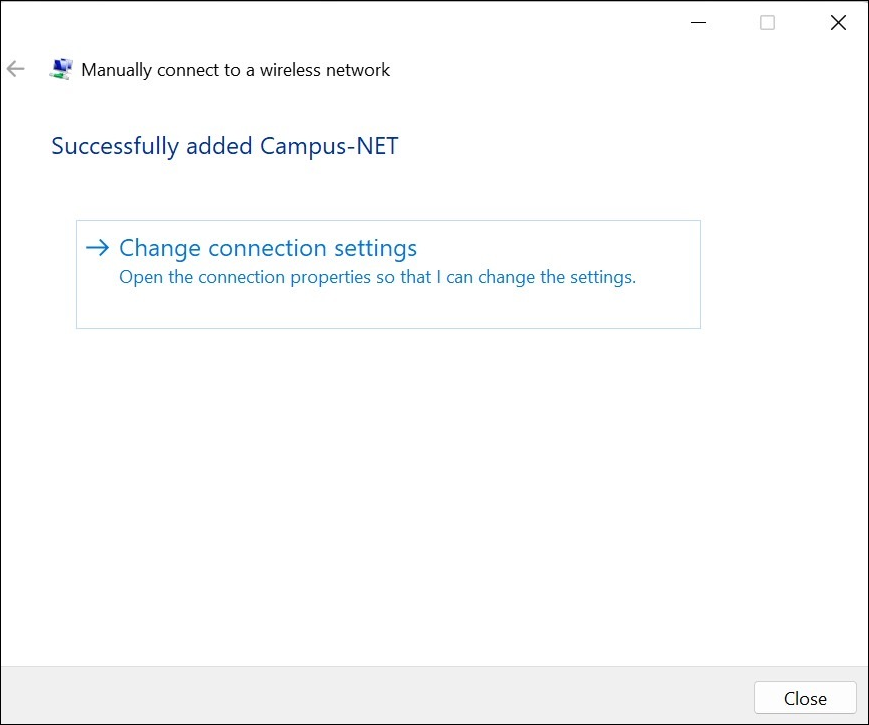Click the empty title bar left of minimize
The height and width of the screenshot is (725, 869).
coord(350,22)
